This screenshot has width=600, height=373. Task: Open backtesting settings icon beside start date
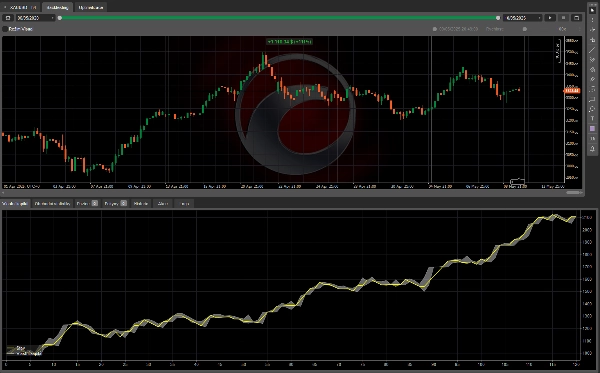(8, 18)
